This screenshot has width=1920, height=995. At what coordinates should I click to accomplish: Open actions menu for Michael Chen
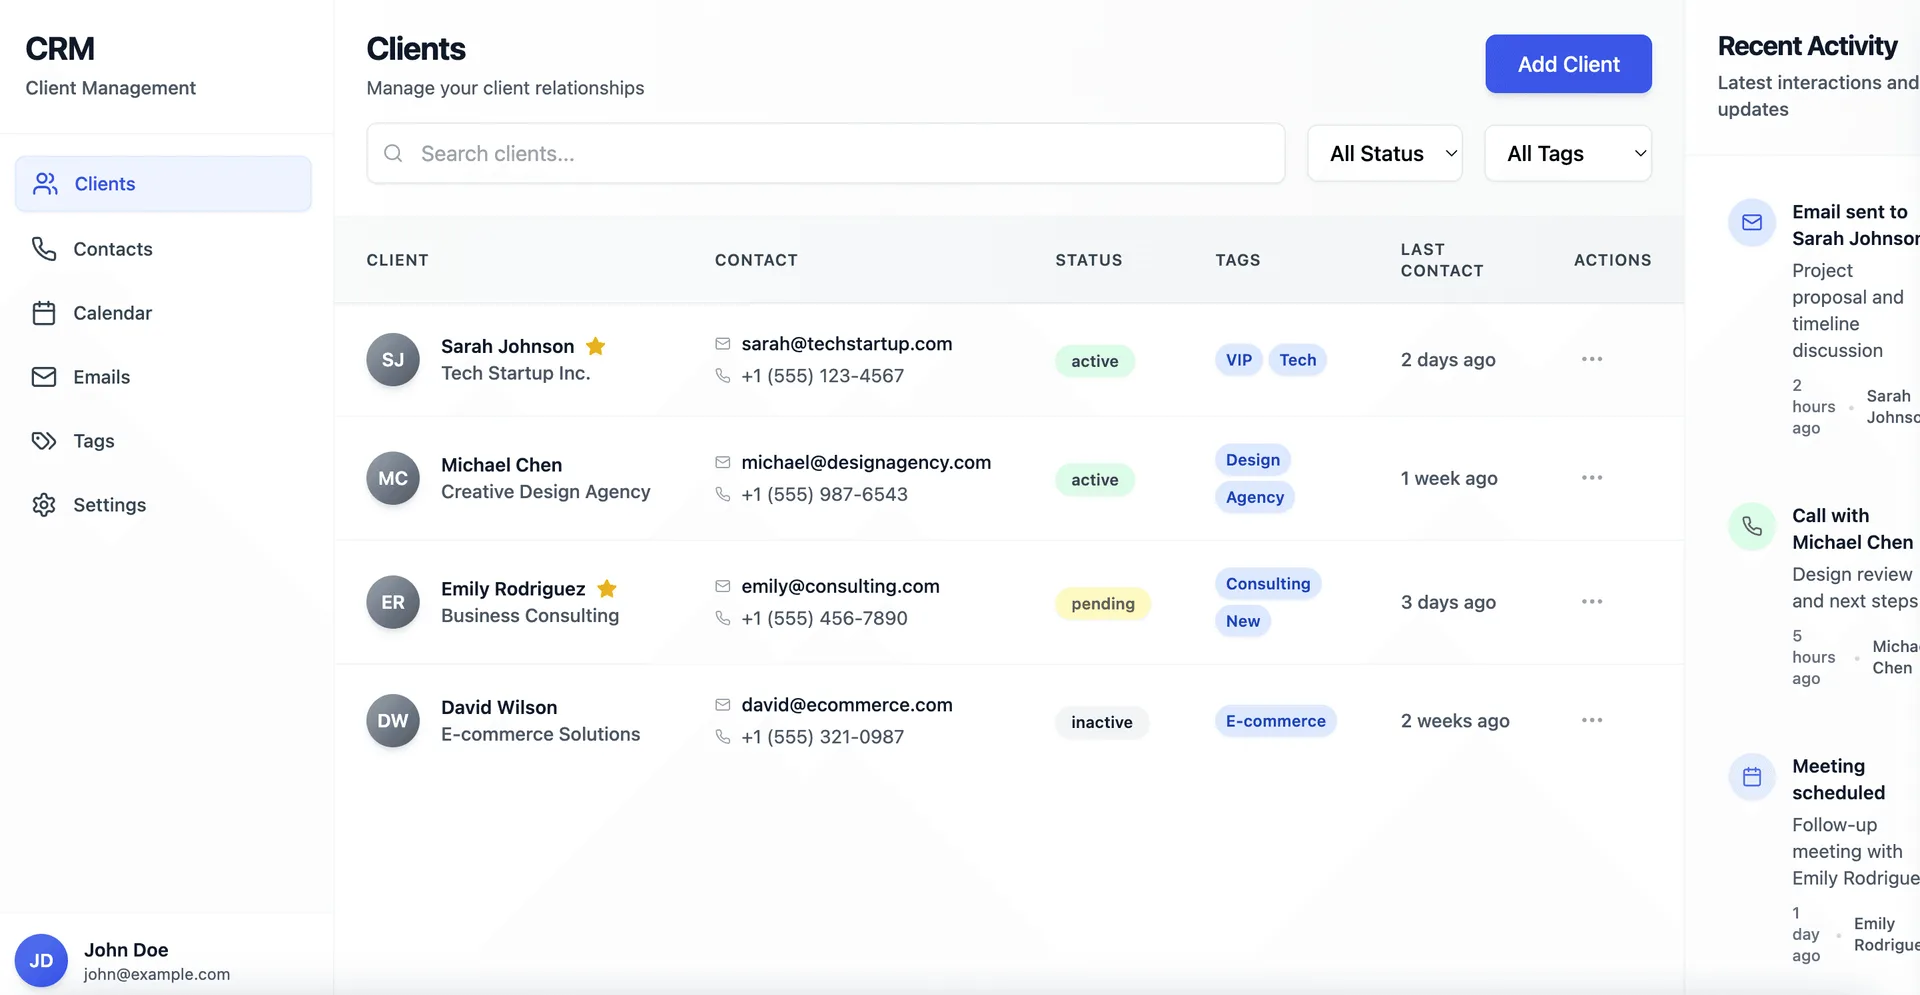pyautogui.click(x=1592, y=478)
